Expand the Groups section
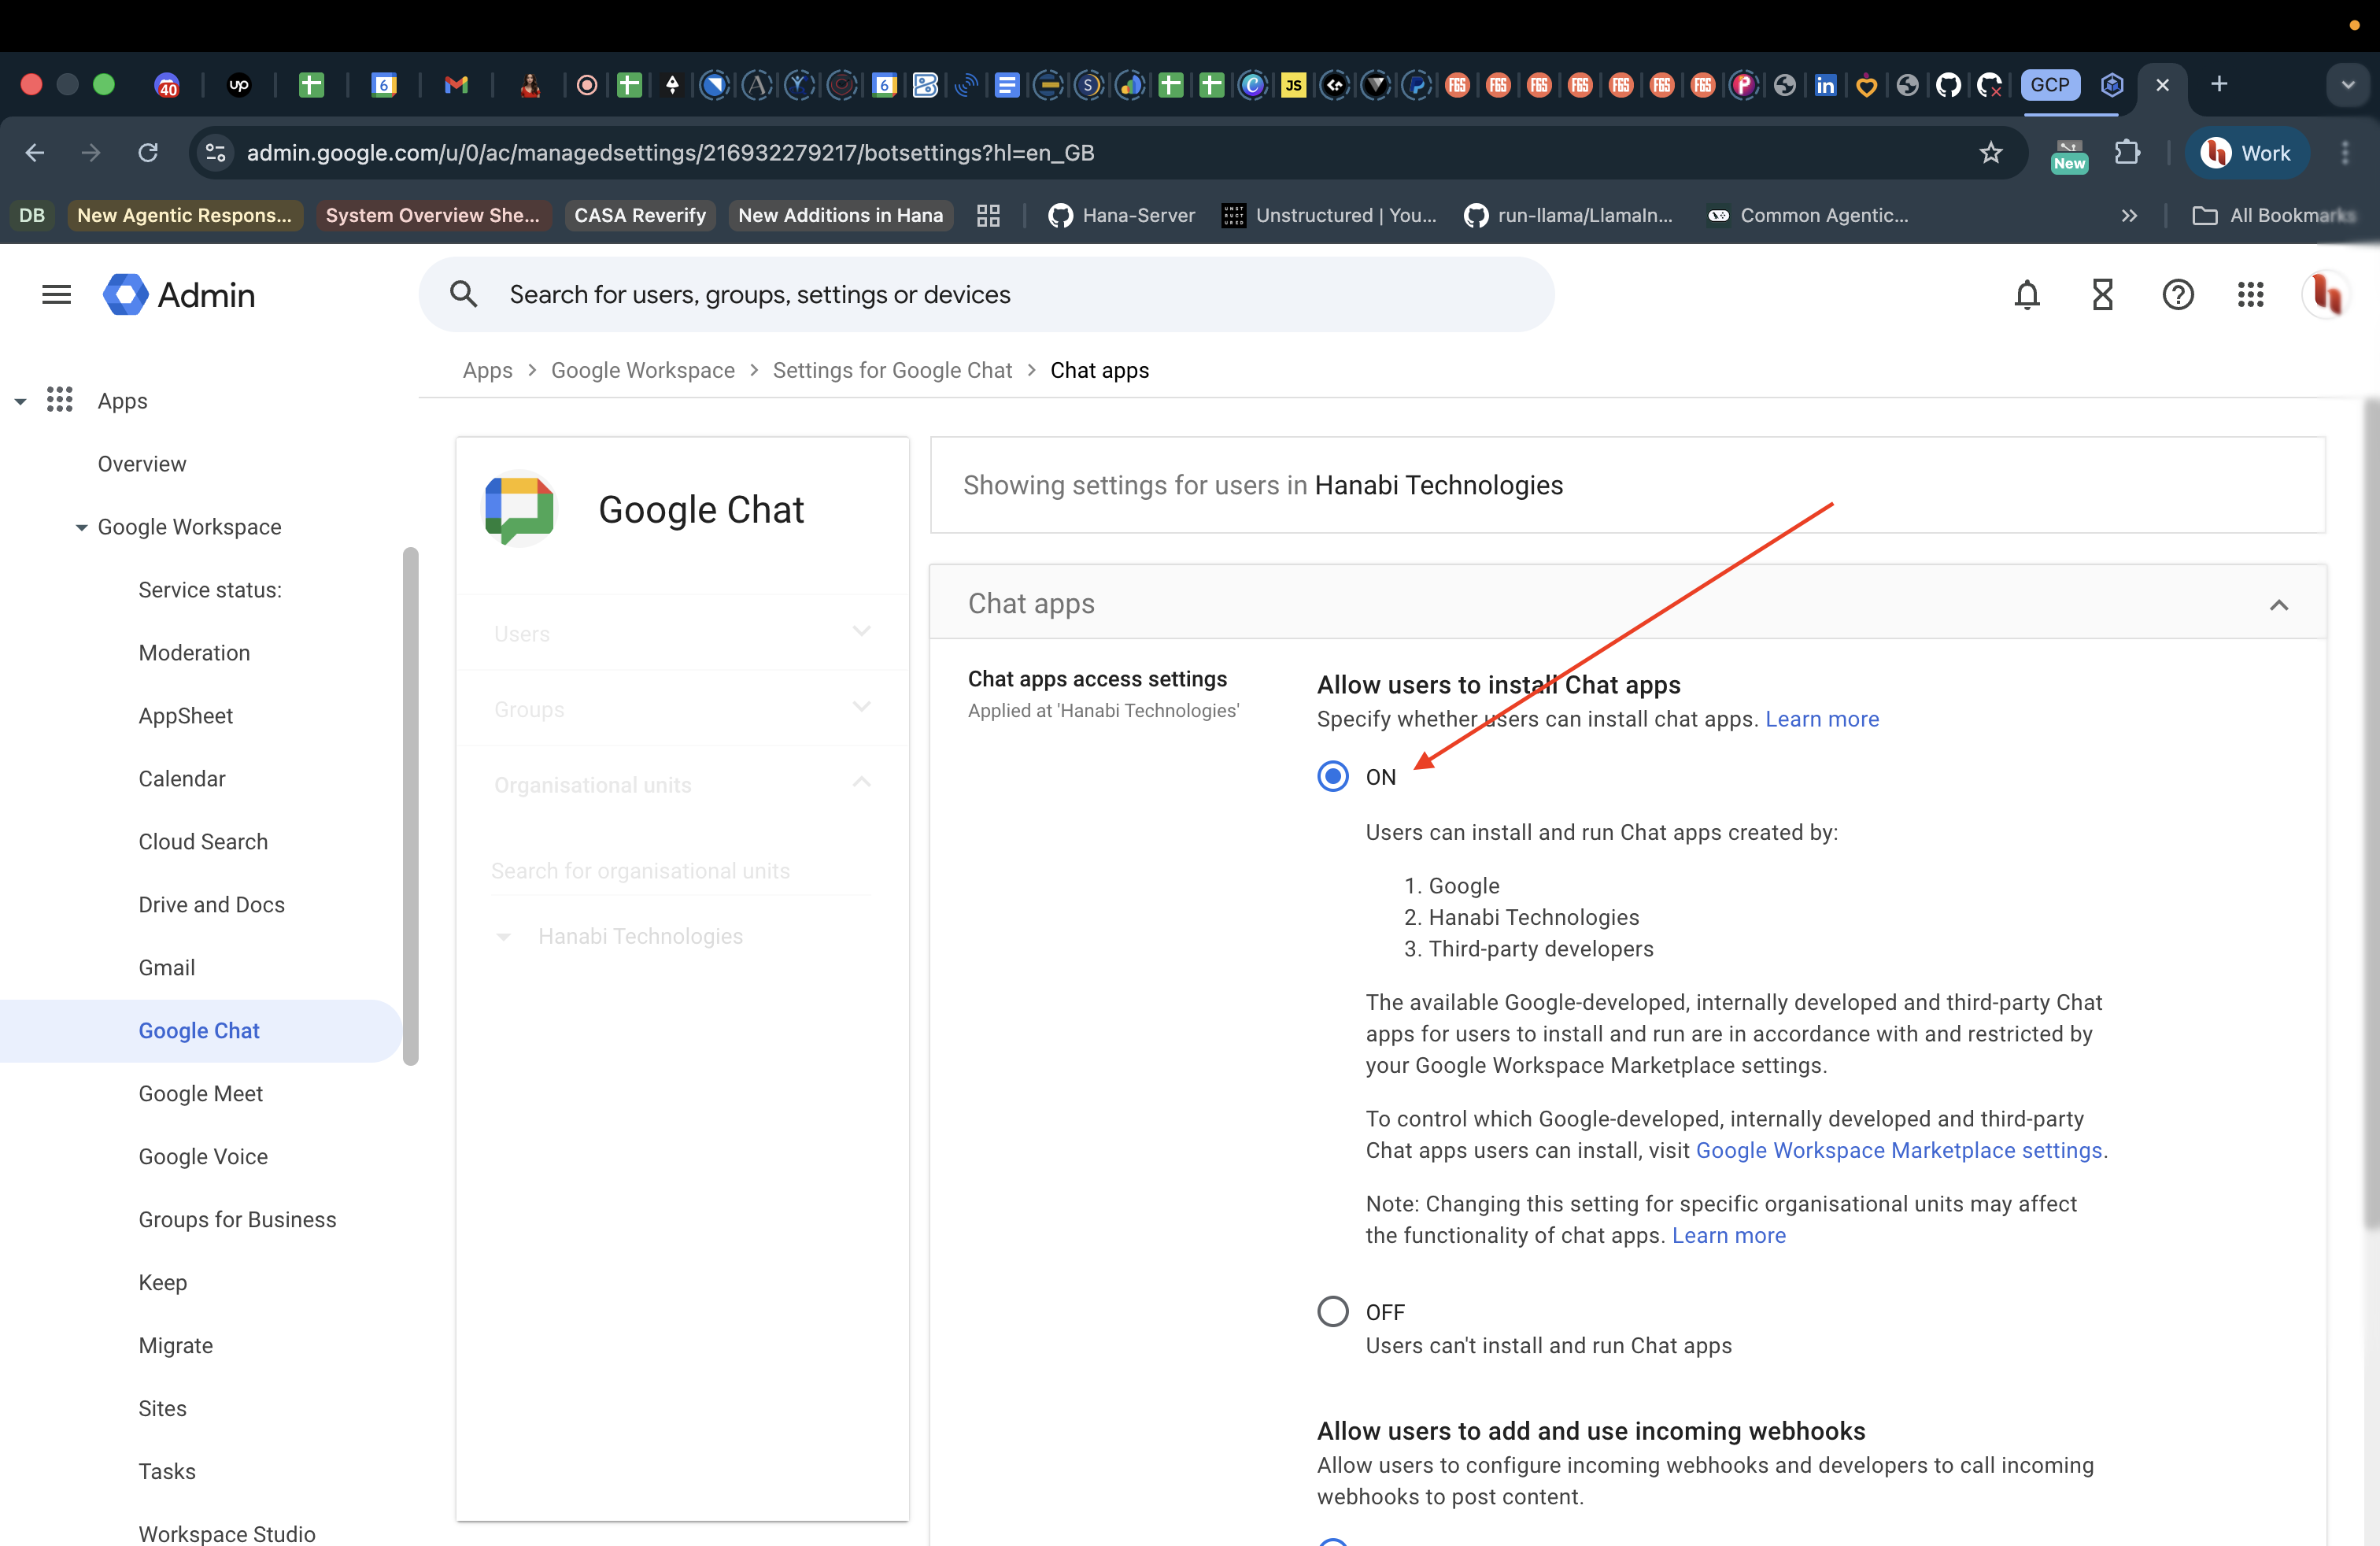The image size is (2380, 1546). [x=861, y=707]
